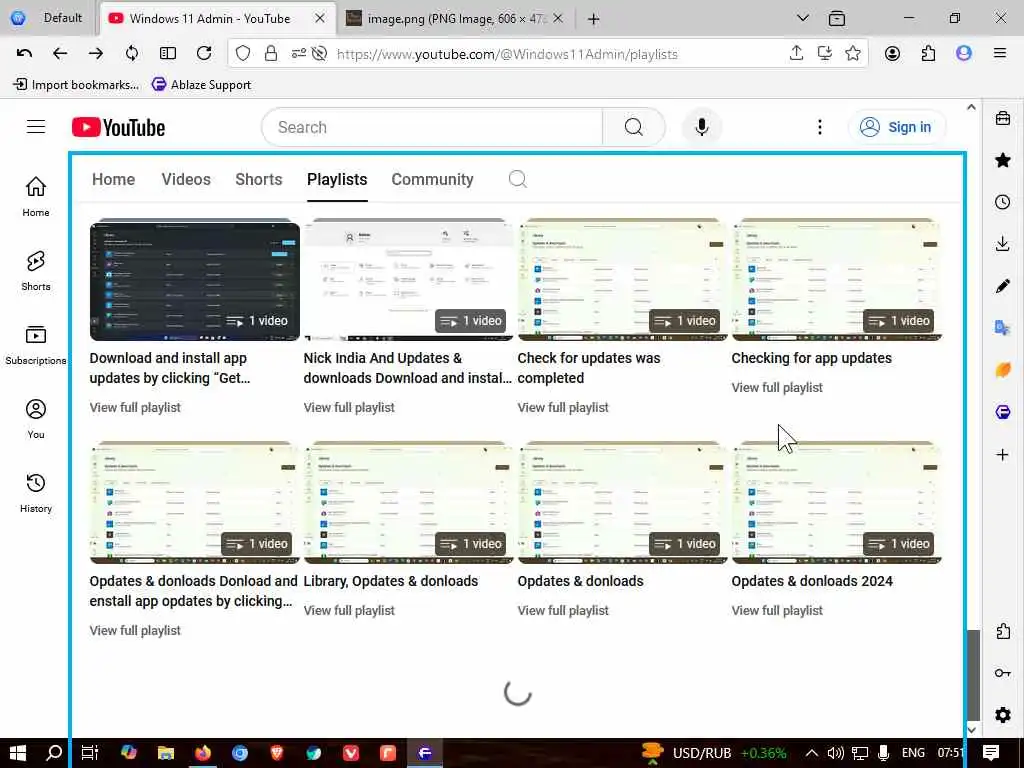Viewport: 1024px width, 768px height.
Task: Open Task View on taskbar
Action: [x=89, y=753]
